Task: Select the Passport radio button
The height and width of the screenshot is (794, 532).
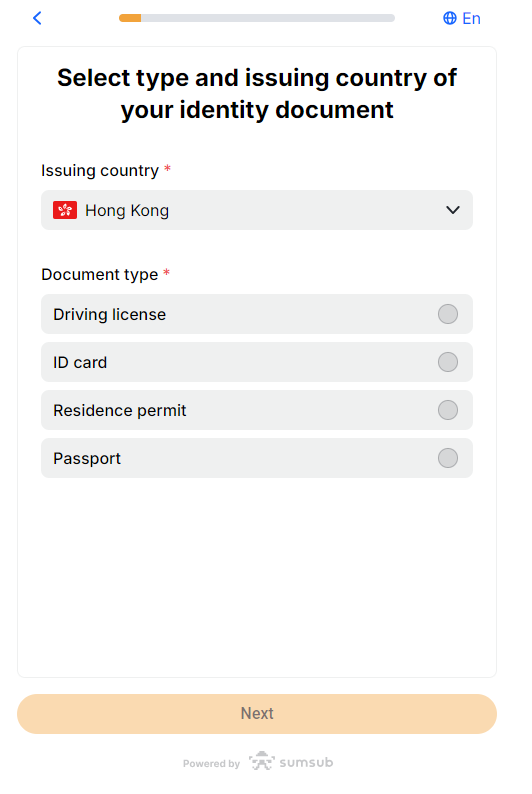Action: (447, 458)
